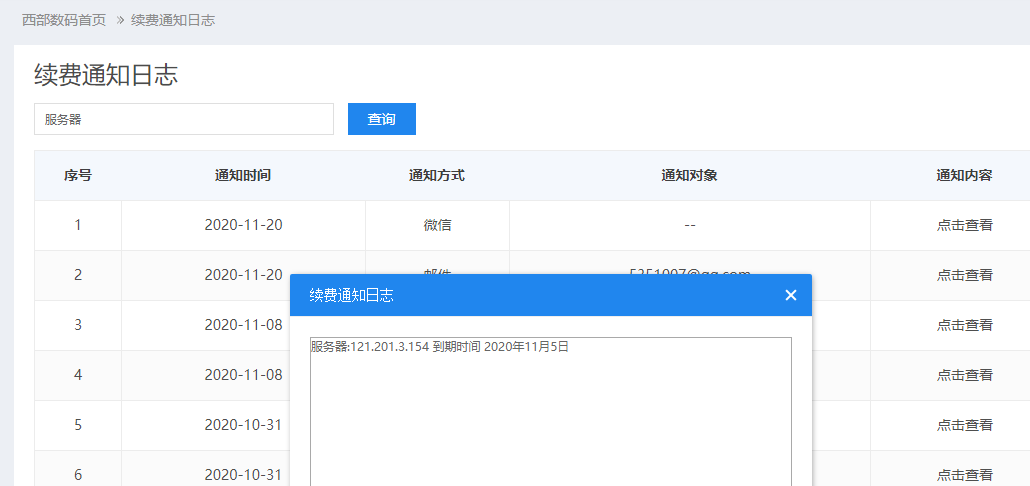Click the 序号 column header
This screenshot has height=486, width=1030.
[78, 175]
